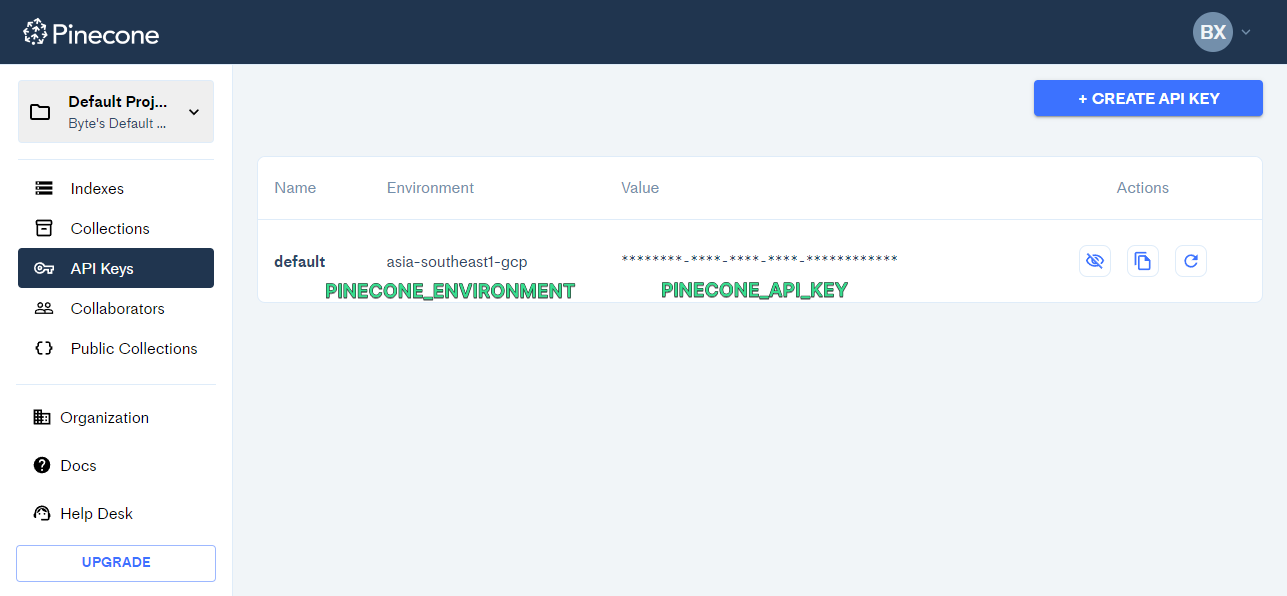Switch to API Keys section
Image resolution: width=1287 pixels, height=596 pixels.
pyautogui.click(x=103, y=268)
